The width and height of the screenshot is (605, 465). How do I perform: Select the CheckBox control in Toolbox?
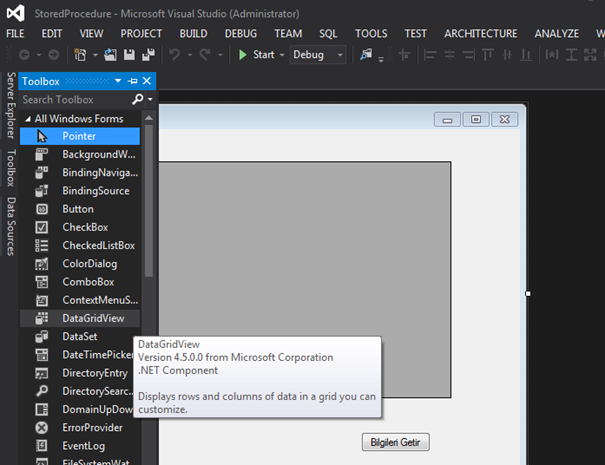click(80, 227)
